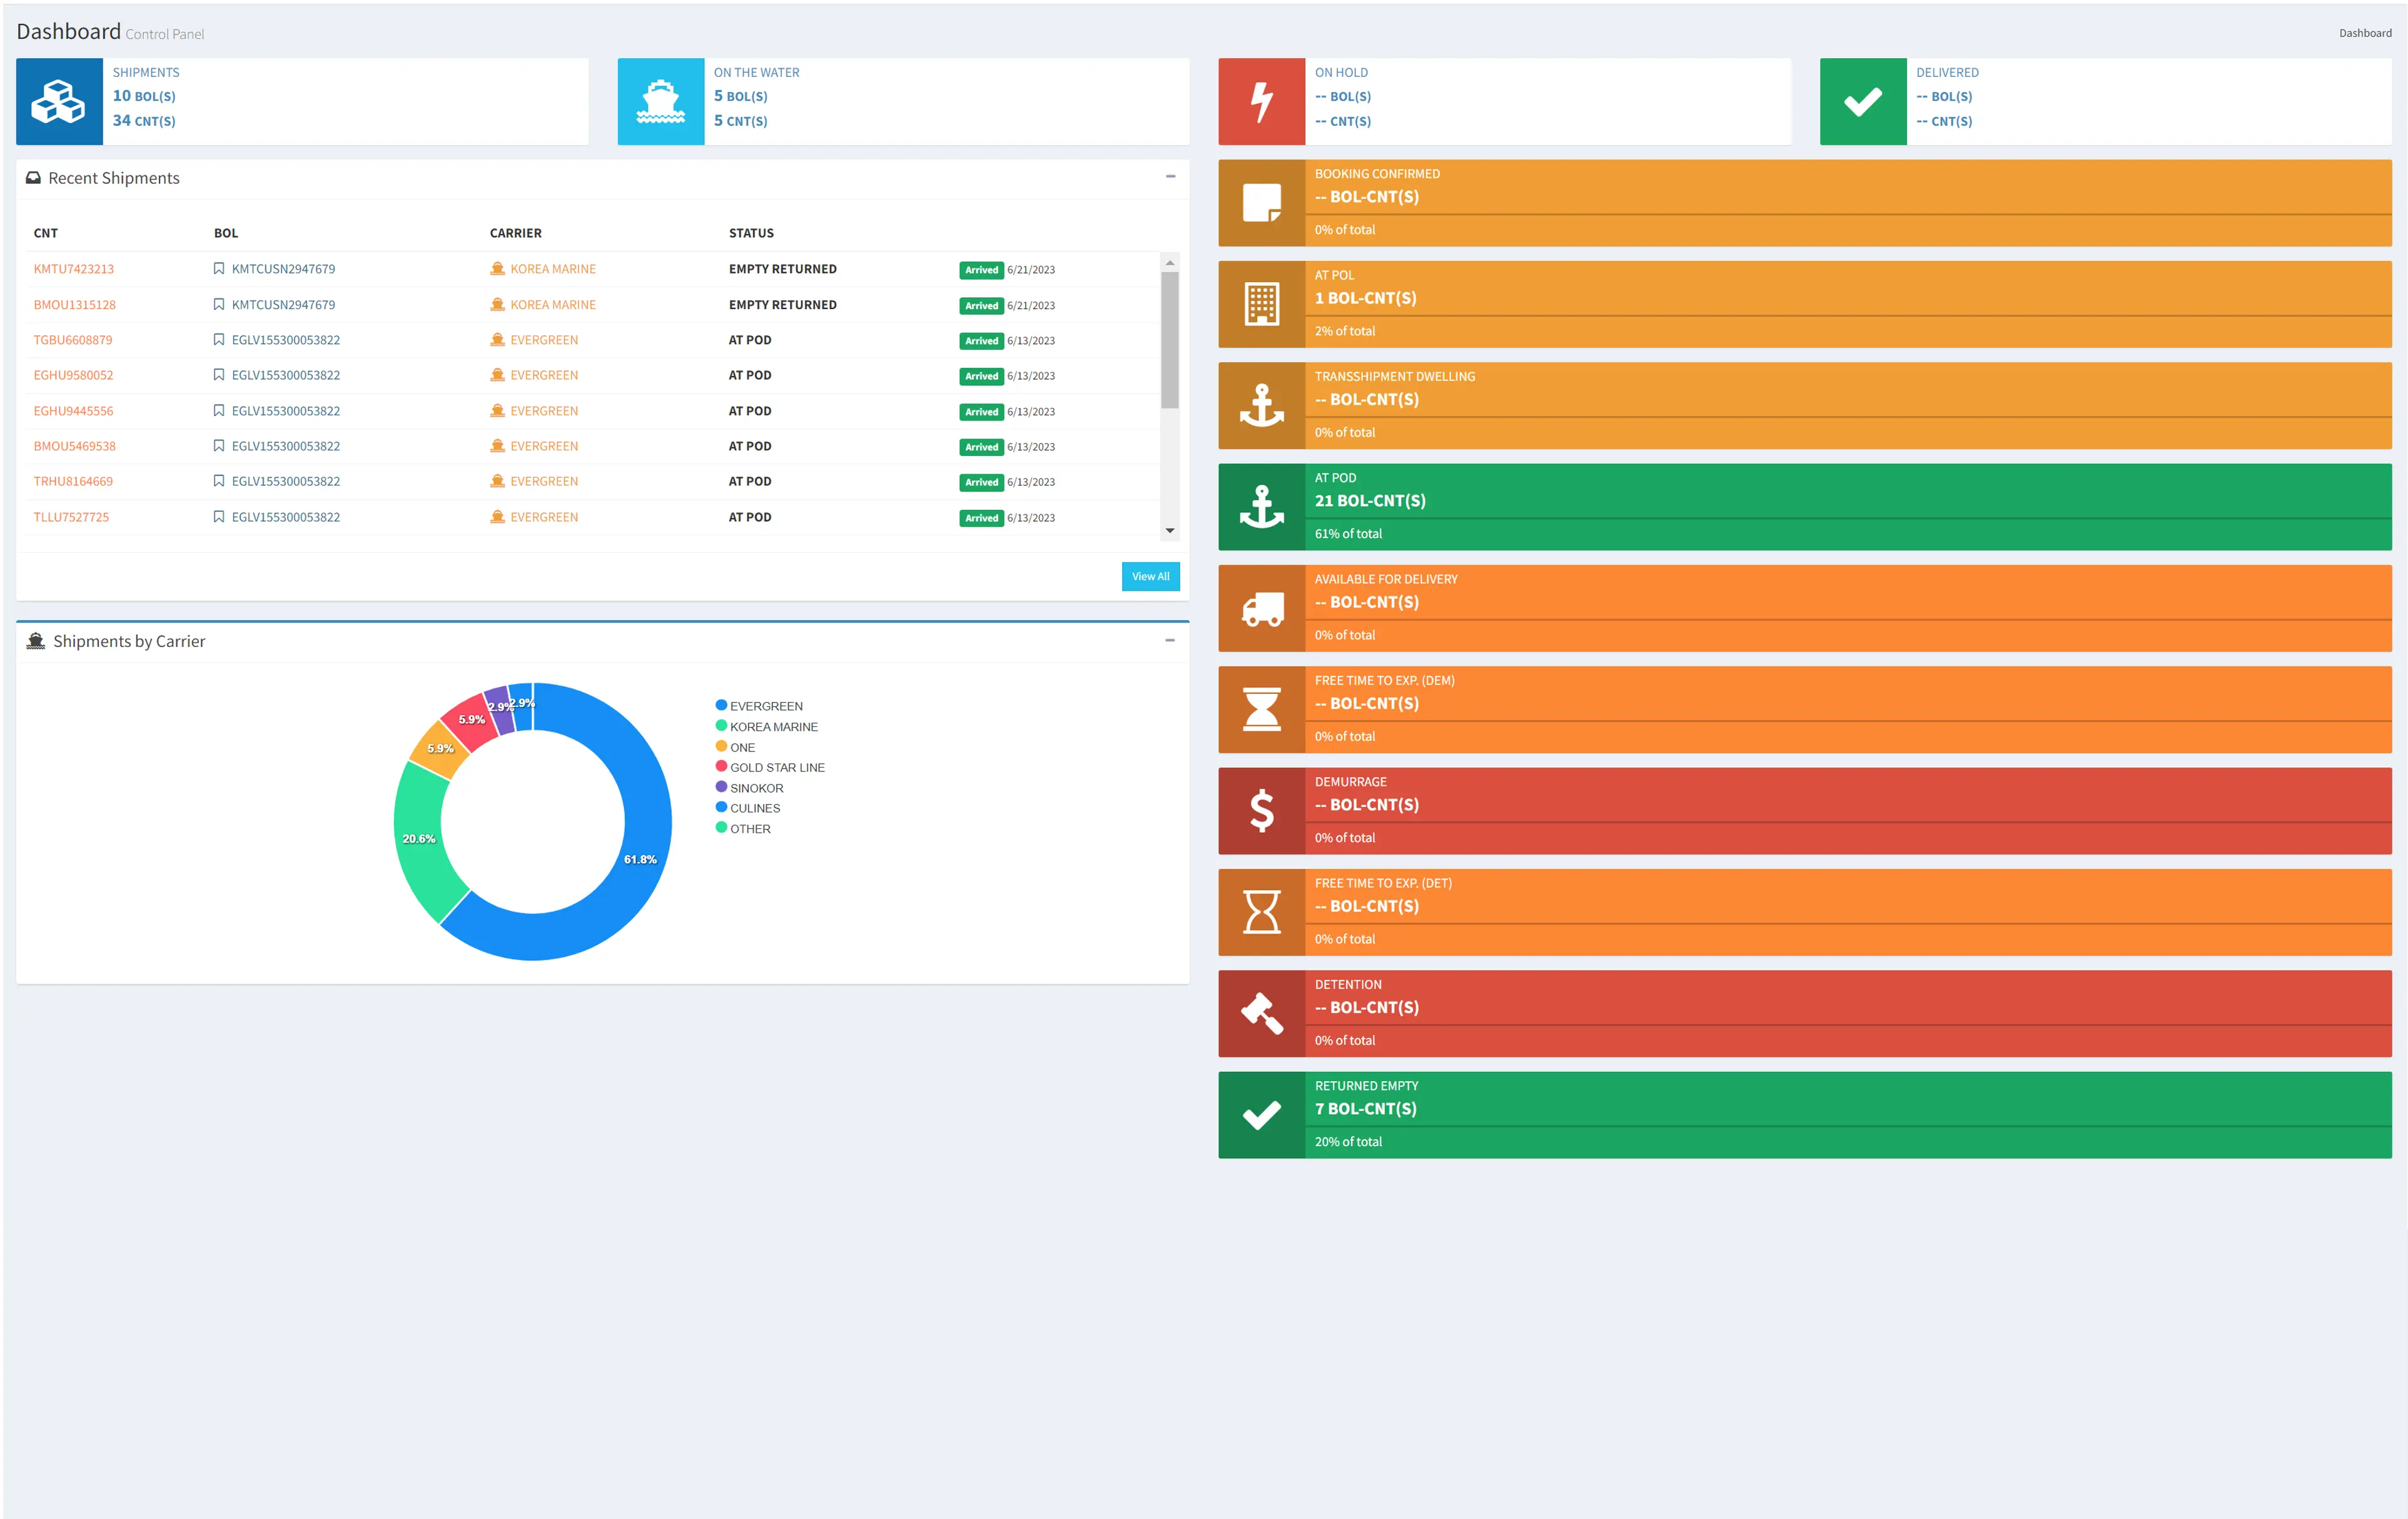Viewport: 2408px width, 1519px height.
Task: Click the anchor icon on the At POD panel
Action: pyautogui.click(x=1262, y=506)
